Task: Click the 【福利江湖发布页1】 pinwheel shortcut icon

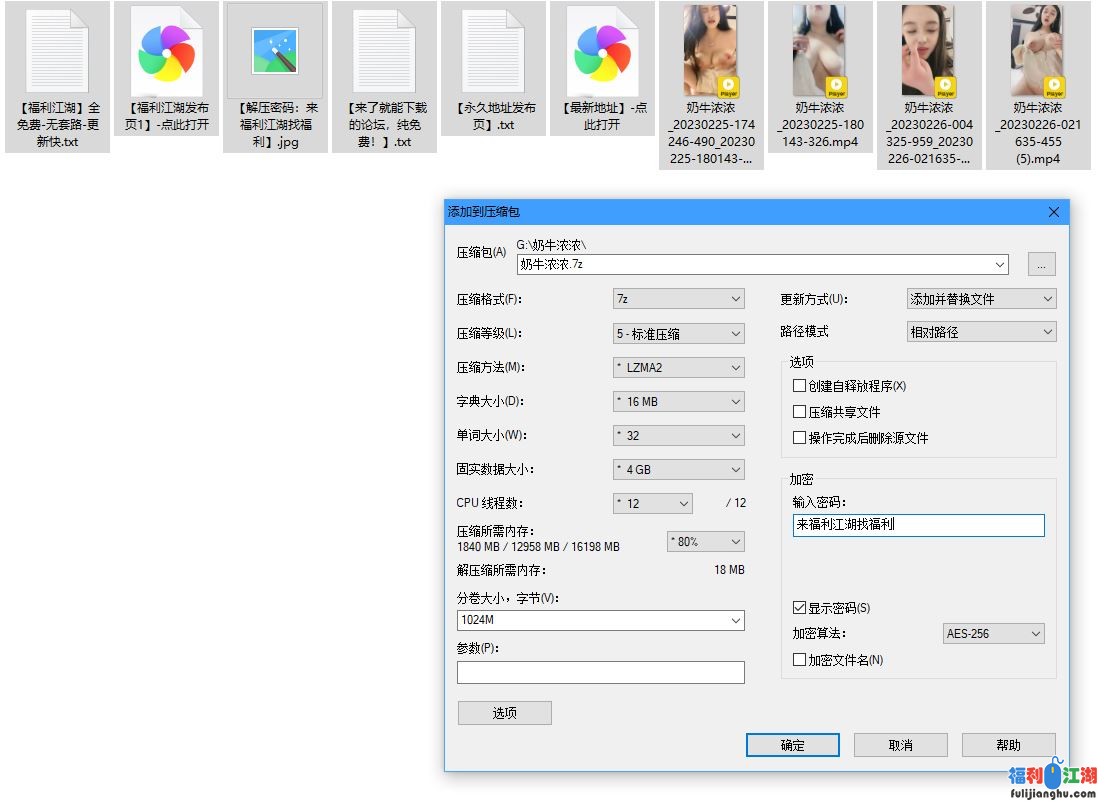Action: click(x=166, y=52)
